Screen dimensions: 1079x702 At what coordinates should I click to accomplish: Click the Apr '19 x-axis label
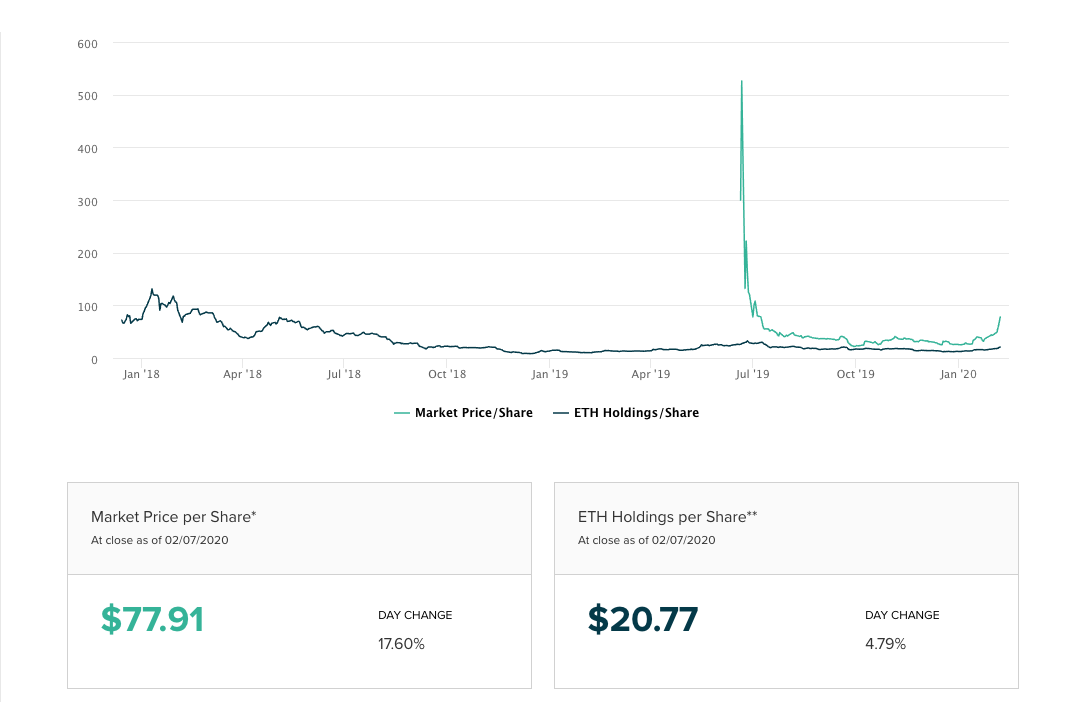point(651,374)
